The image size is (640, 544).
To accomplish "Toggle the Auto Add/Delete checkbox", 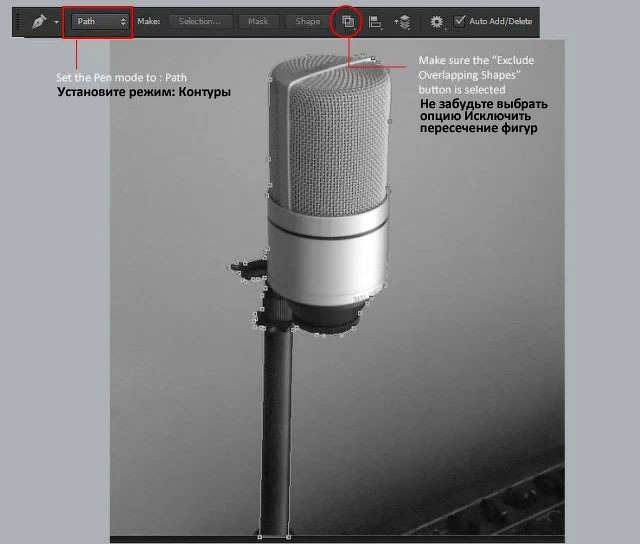I will (x=460, y=21).
